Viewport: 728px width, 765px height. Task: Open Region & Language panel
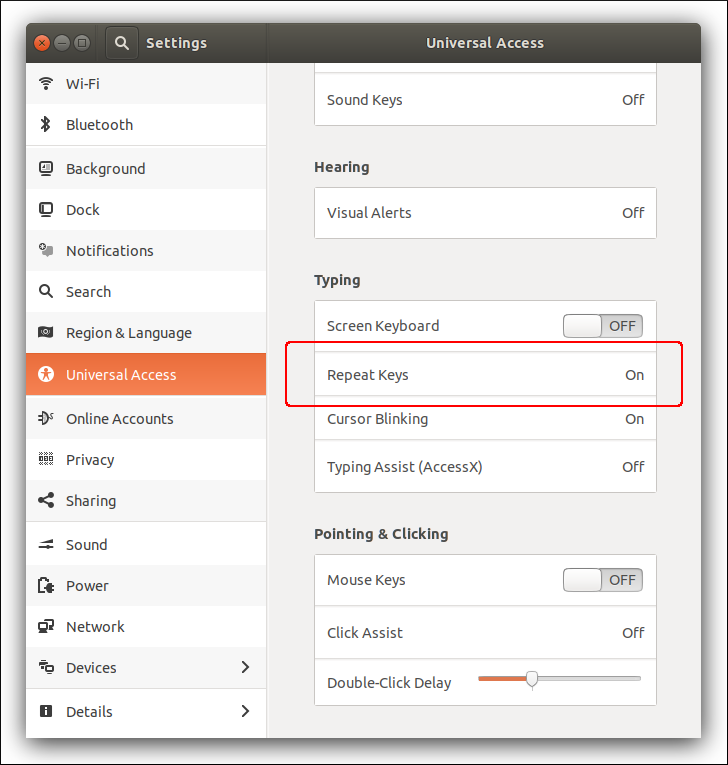point(146,332)
